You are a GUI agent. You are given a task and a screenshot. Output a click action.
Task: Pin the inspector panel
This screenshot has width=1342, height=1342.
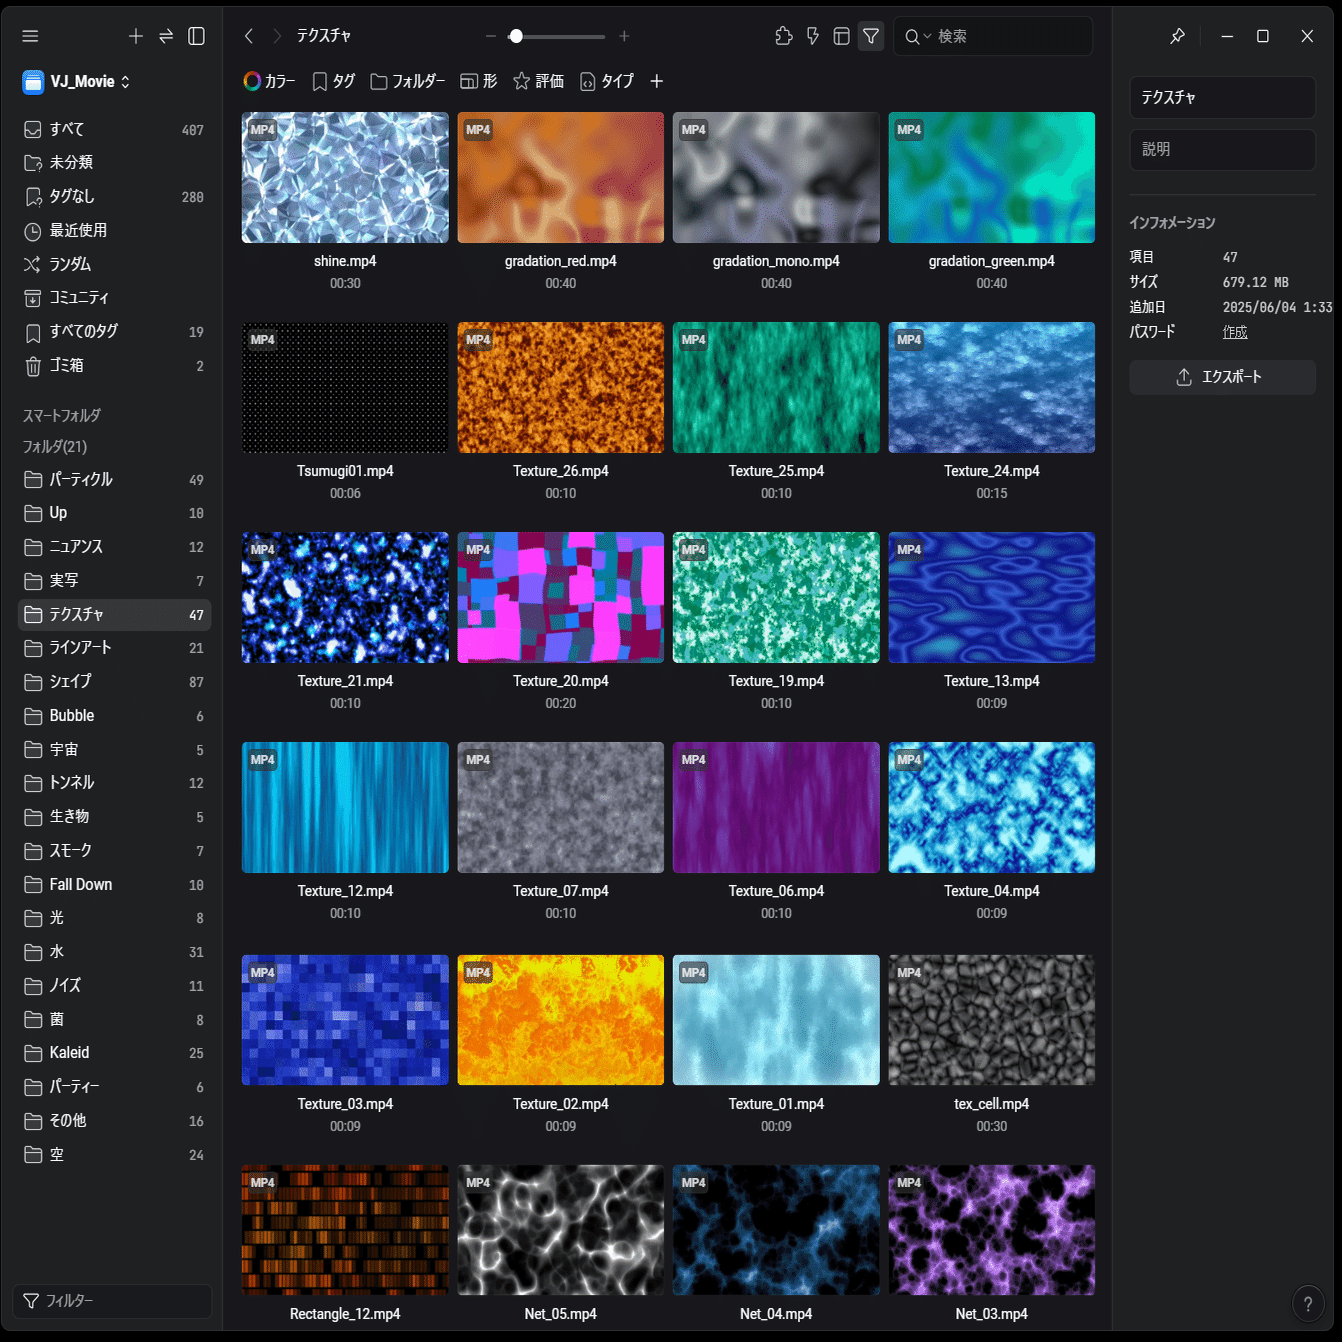1177,36
